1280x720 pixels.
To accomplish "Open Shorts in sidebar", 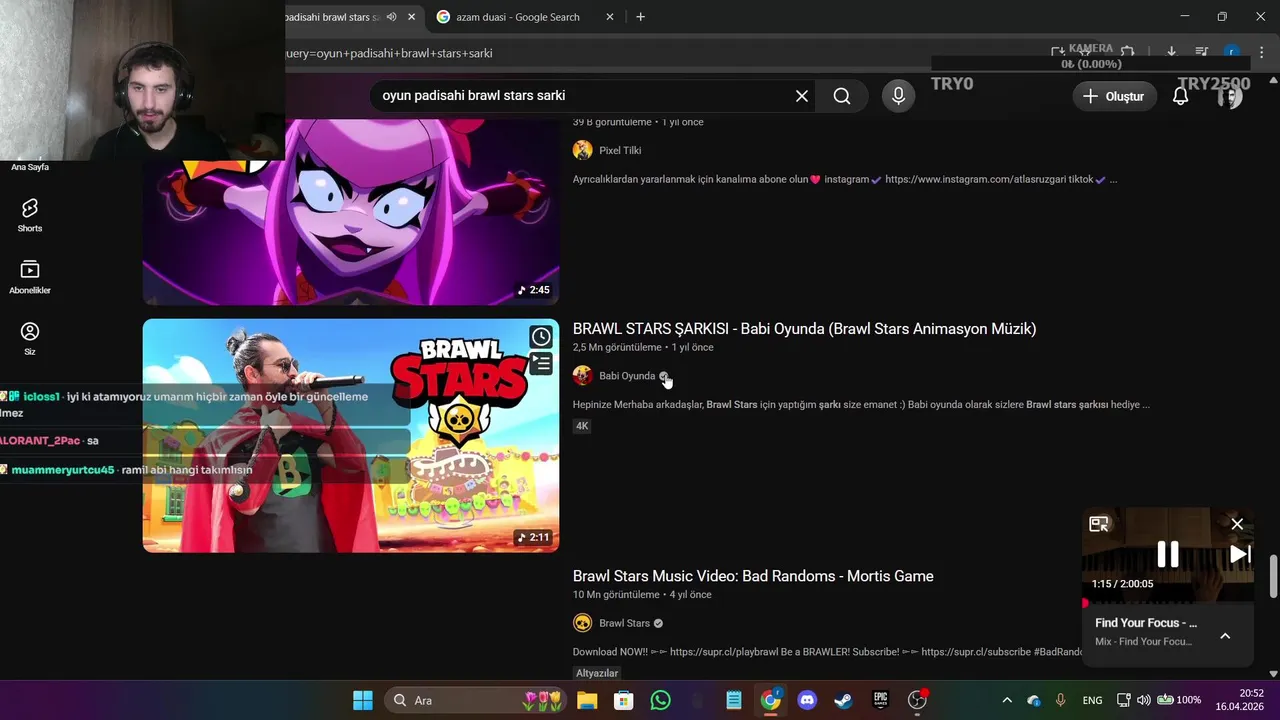I will 30,215.
